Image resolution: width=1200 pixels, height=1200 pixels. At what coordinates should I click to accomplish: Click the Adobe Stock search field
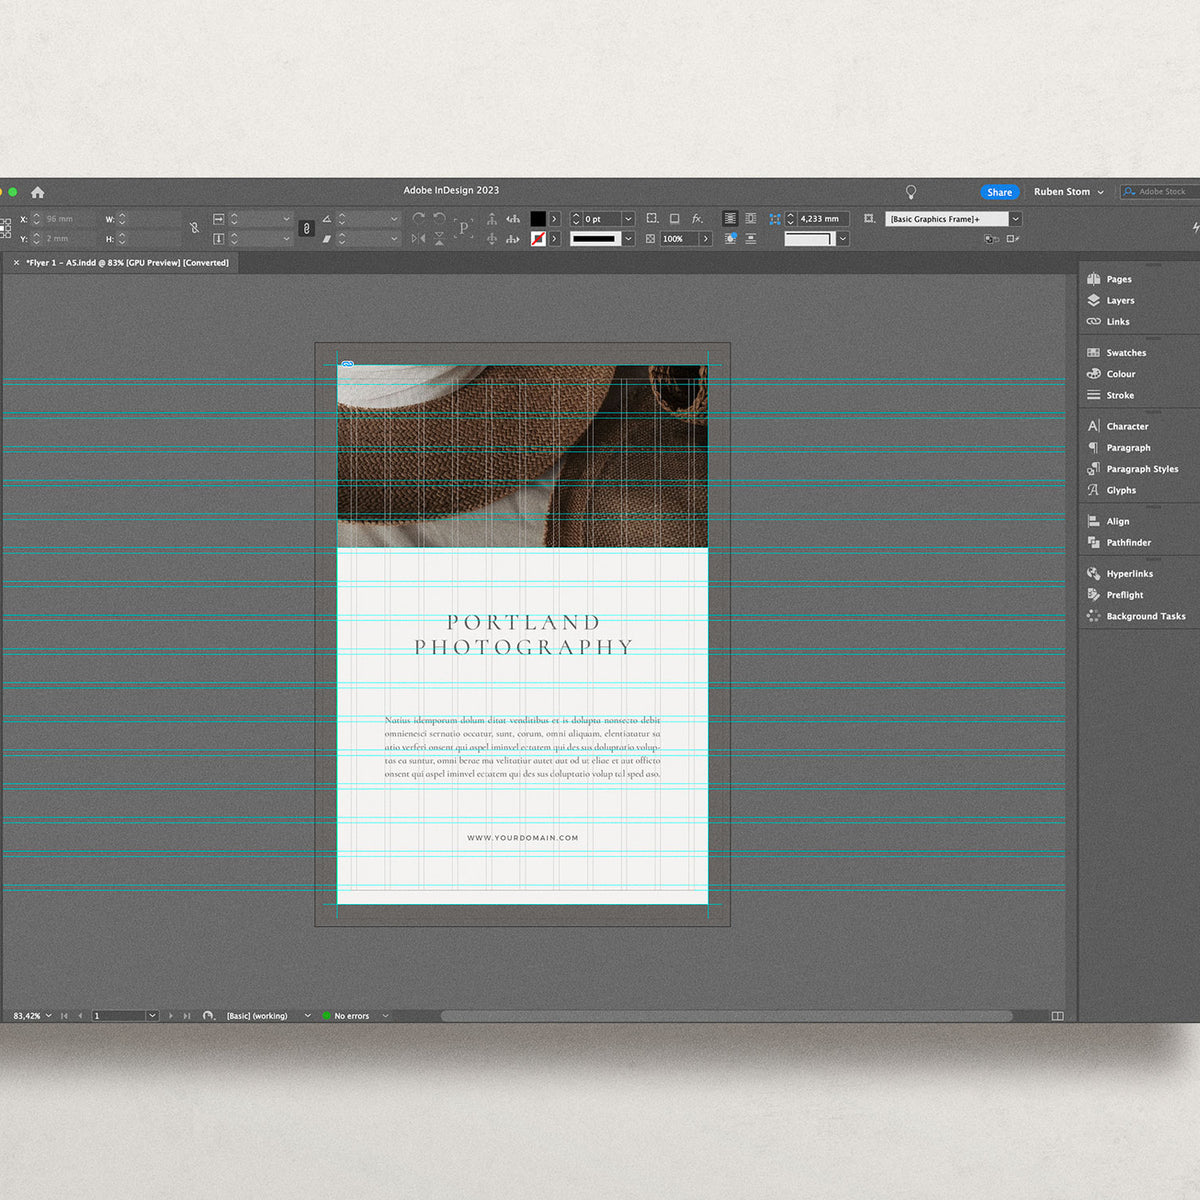coord(1160,191)
